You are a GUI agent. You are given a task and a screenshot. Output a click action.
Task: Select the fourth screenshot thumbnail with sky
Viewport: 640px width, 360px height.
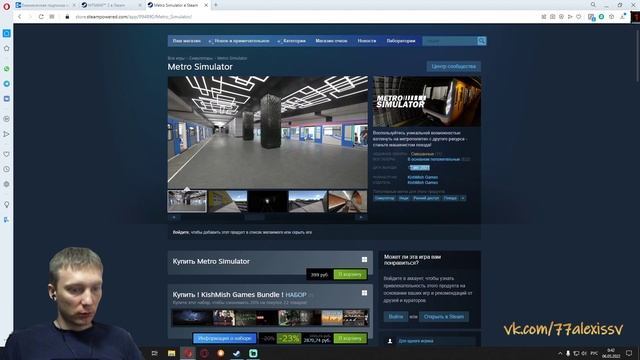click(307, 201)
